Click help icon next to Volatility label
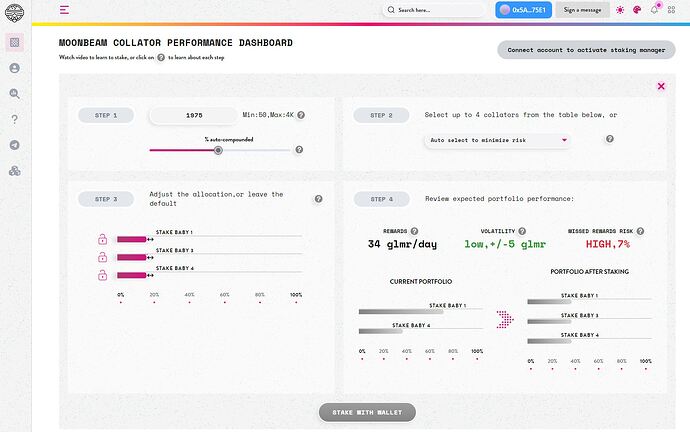The height and width of the screenshot is (432, 690). click(522, 231)
